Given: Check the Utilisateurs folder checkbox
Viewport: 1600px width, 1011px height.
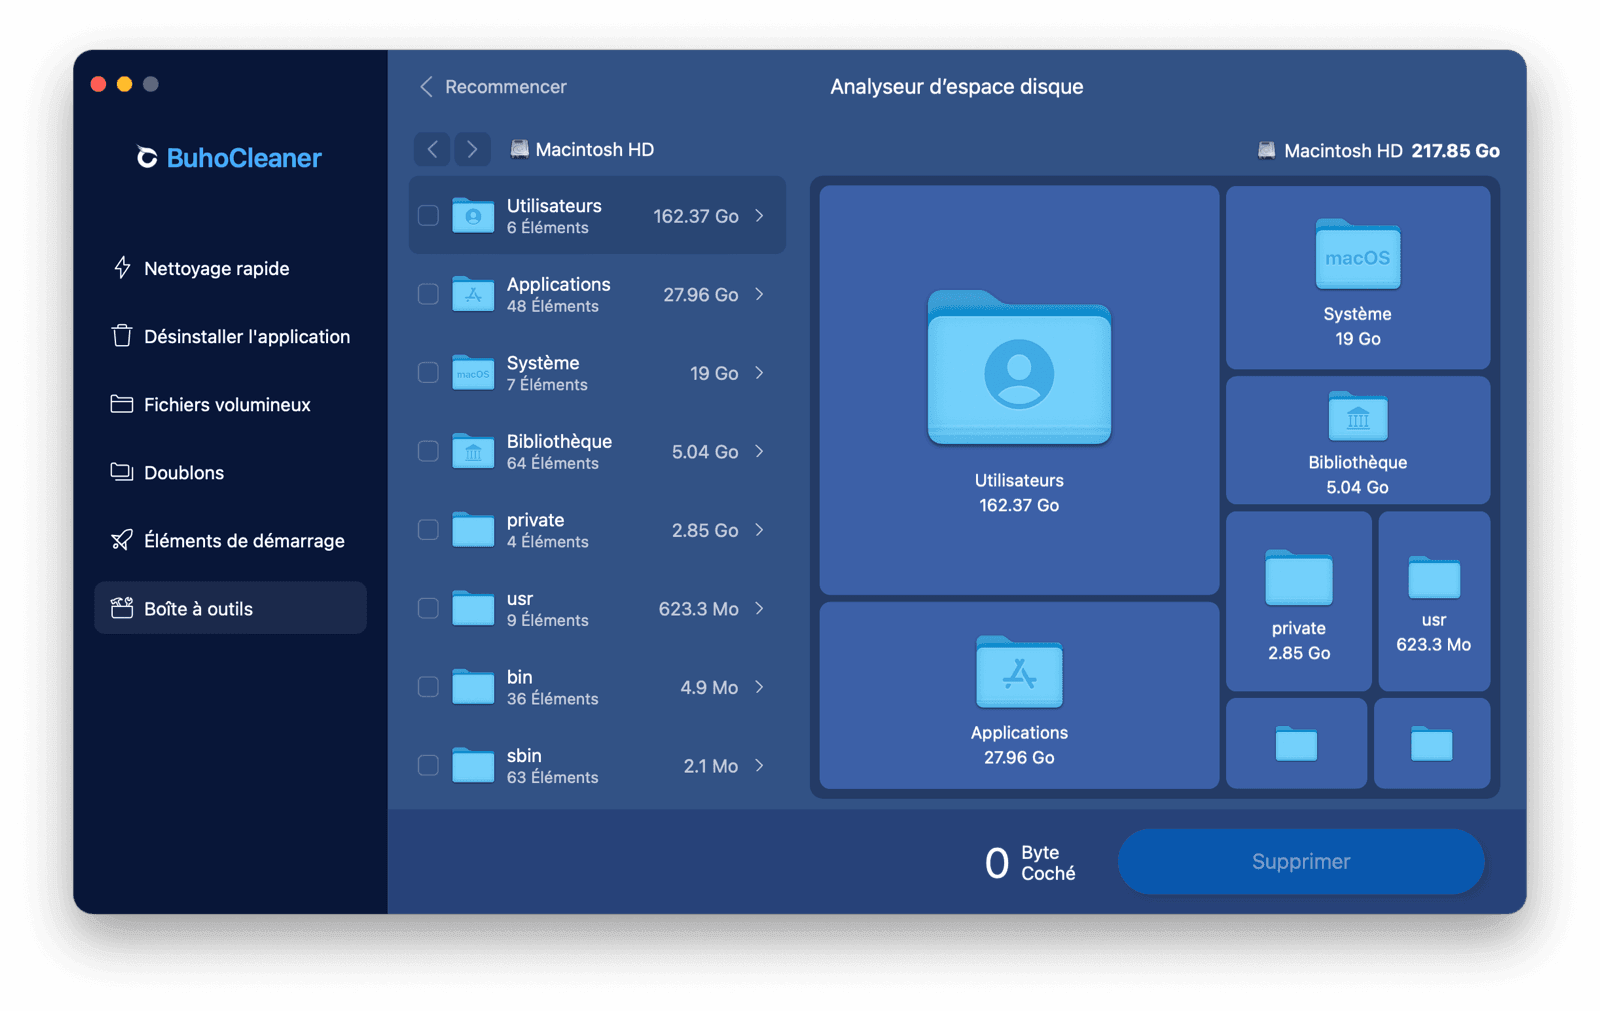Looking at the screenshot, I should point(428,215).
